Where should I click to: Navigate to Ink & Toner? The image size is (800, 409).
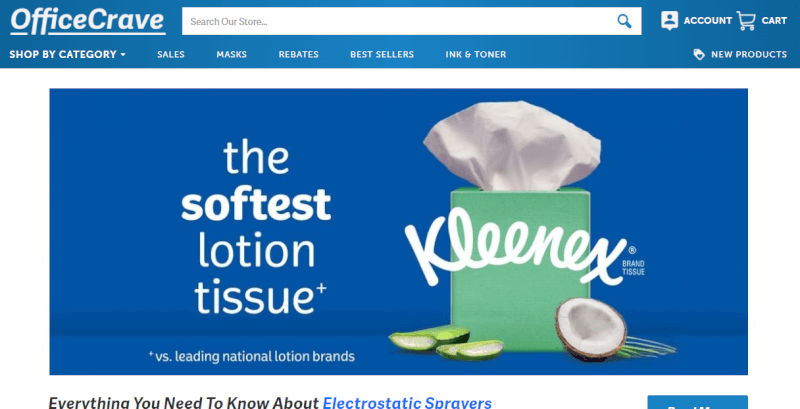click(x=476, y=55)
